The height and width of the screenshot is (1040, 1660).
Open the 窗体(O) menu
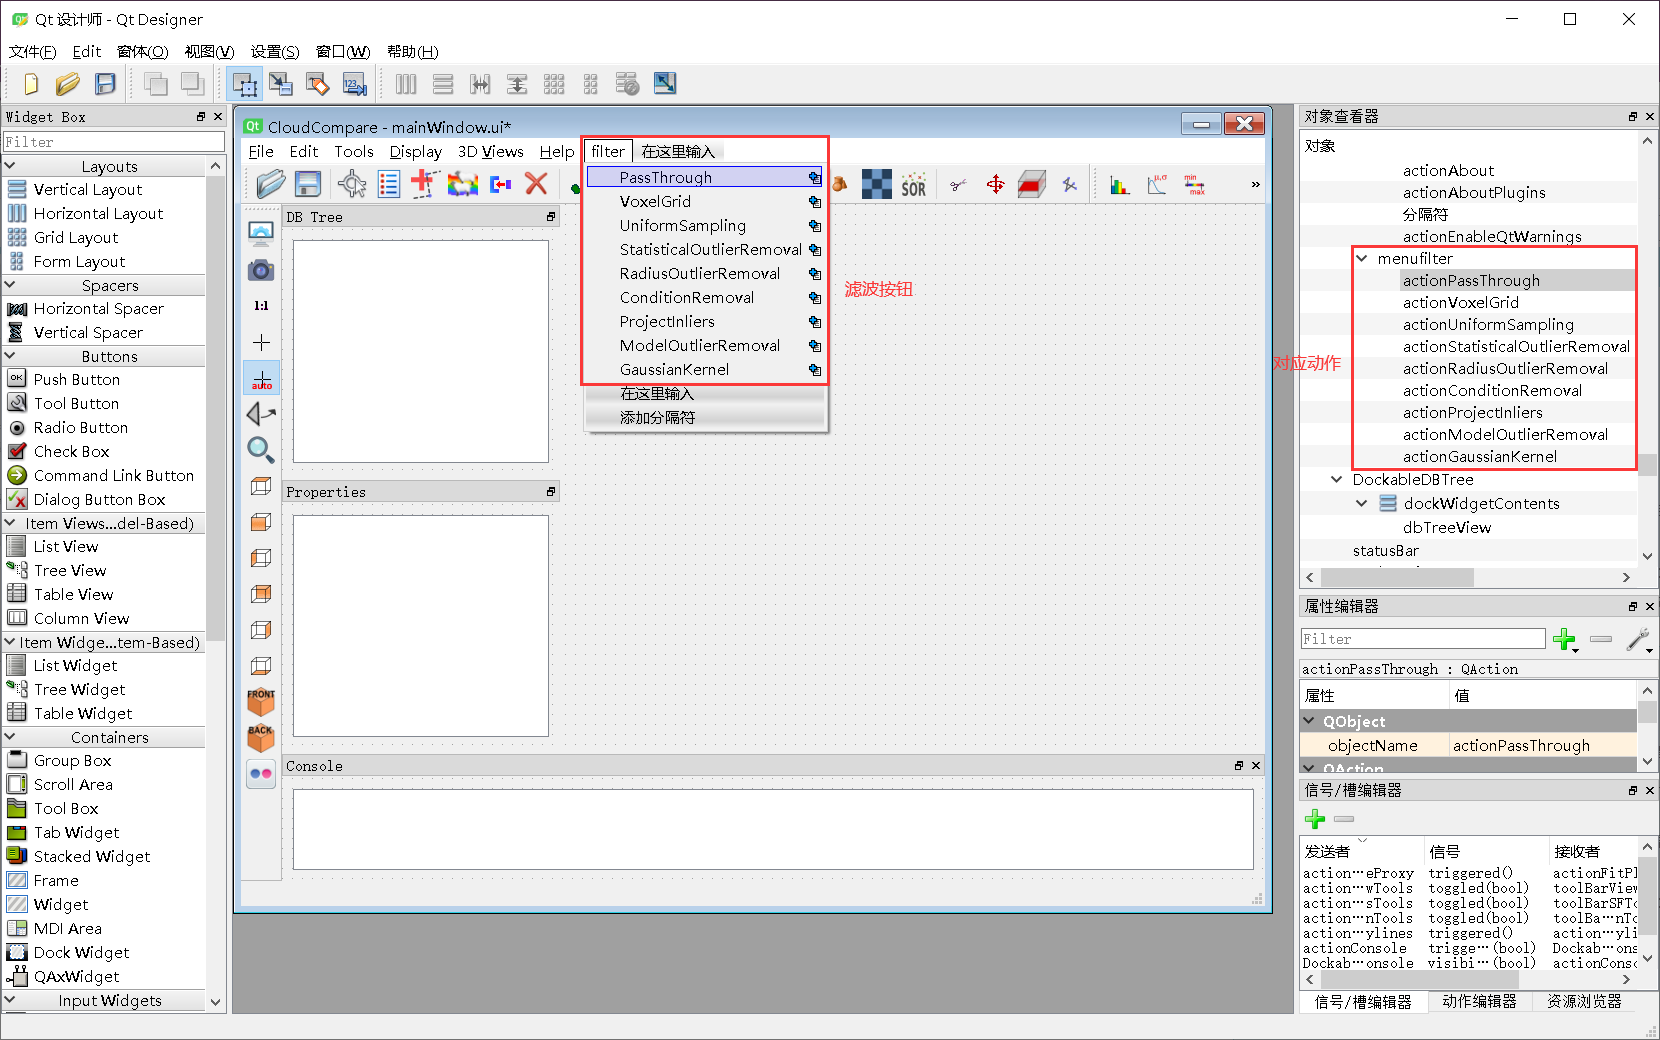(x=143, y=52)
